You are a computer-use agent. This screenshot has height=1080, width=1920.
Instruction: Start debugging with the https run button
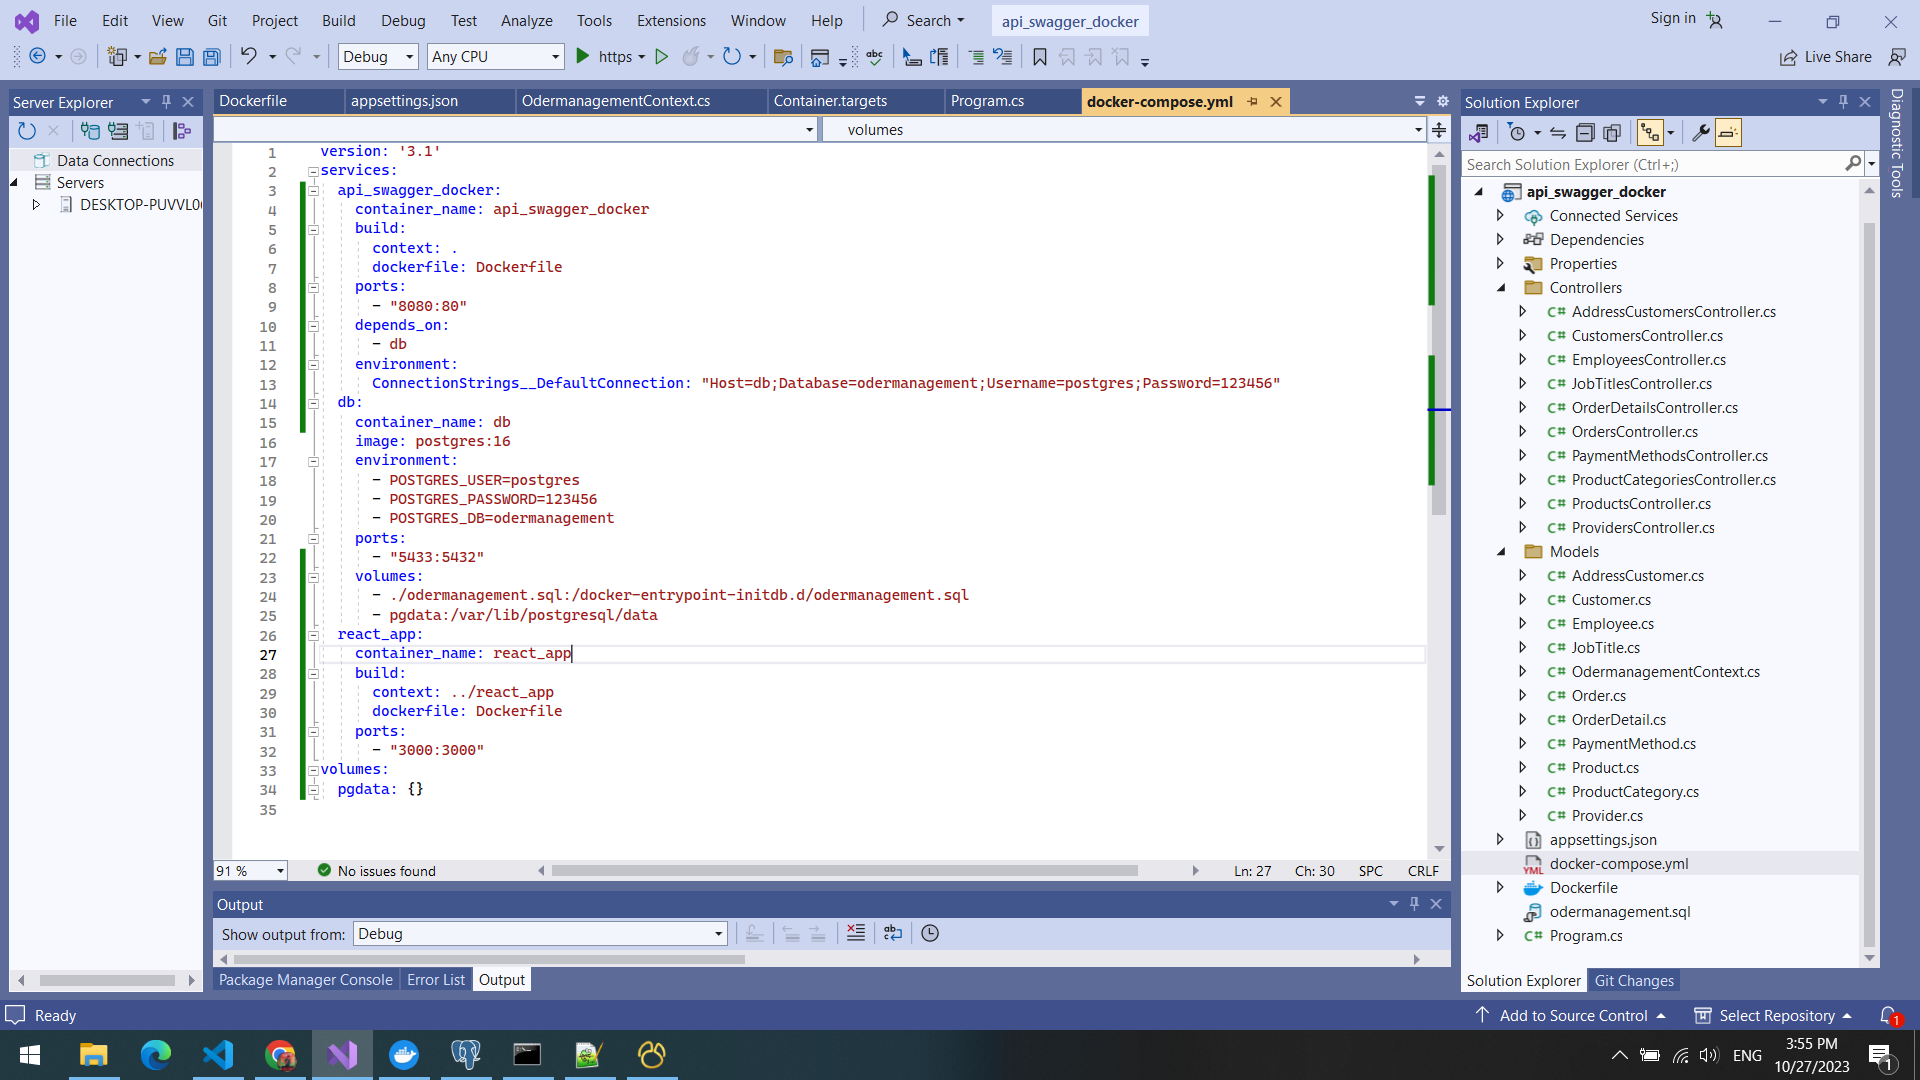coord(583,57)
